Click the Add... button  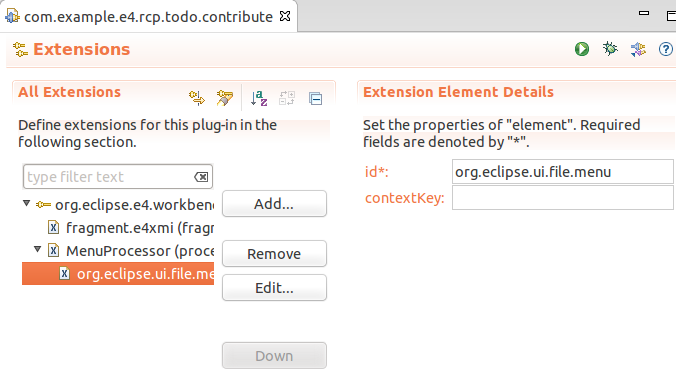[x=274, y=203]
